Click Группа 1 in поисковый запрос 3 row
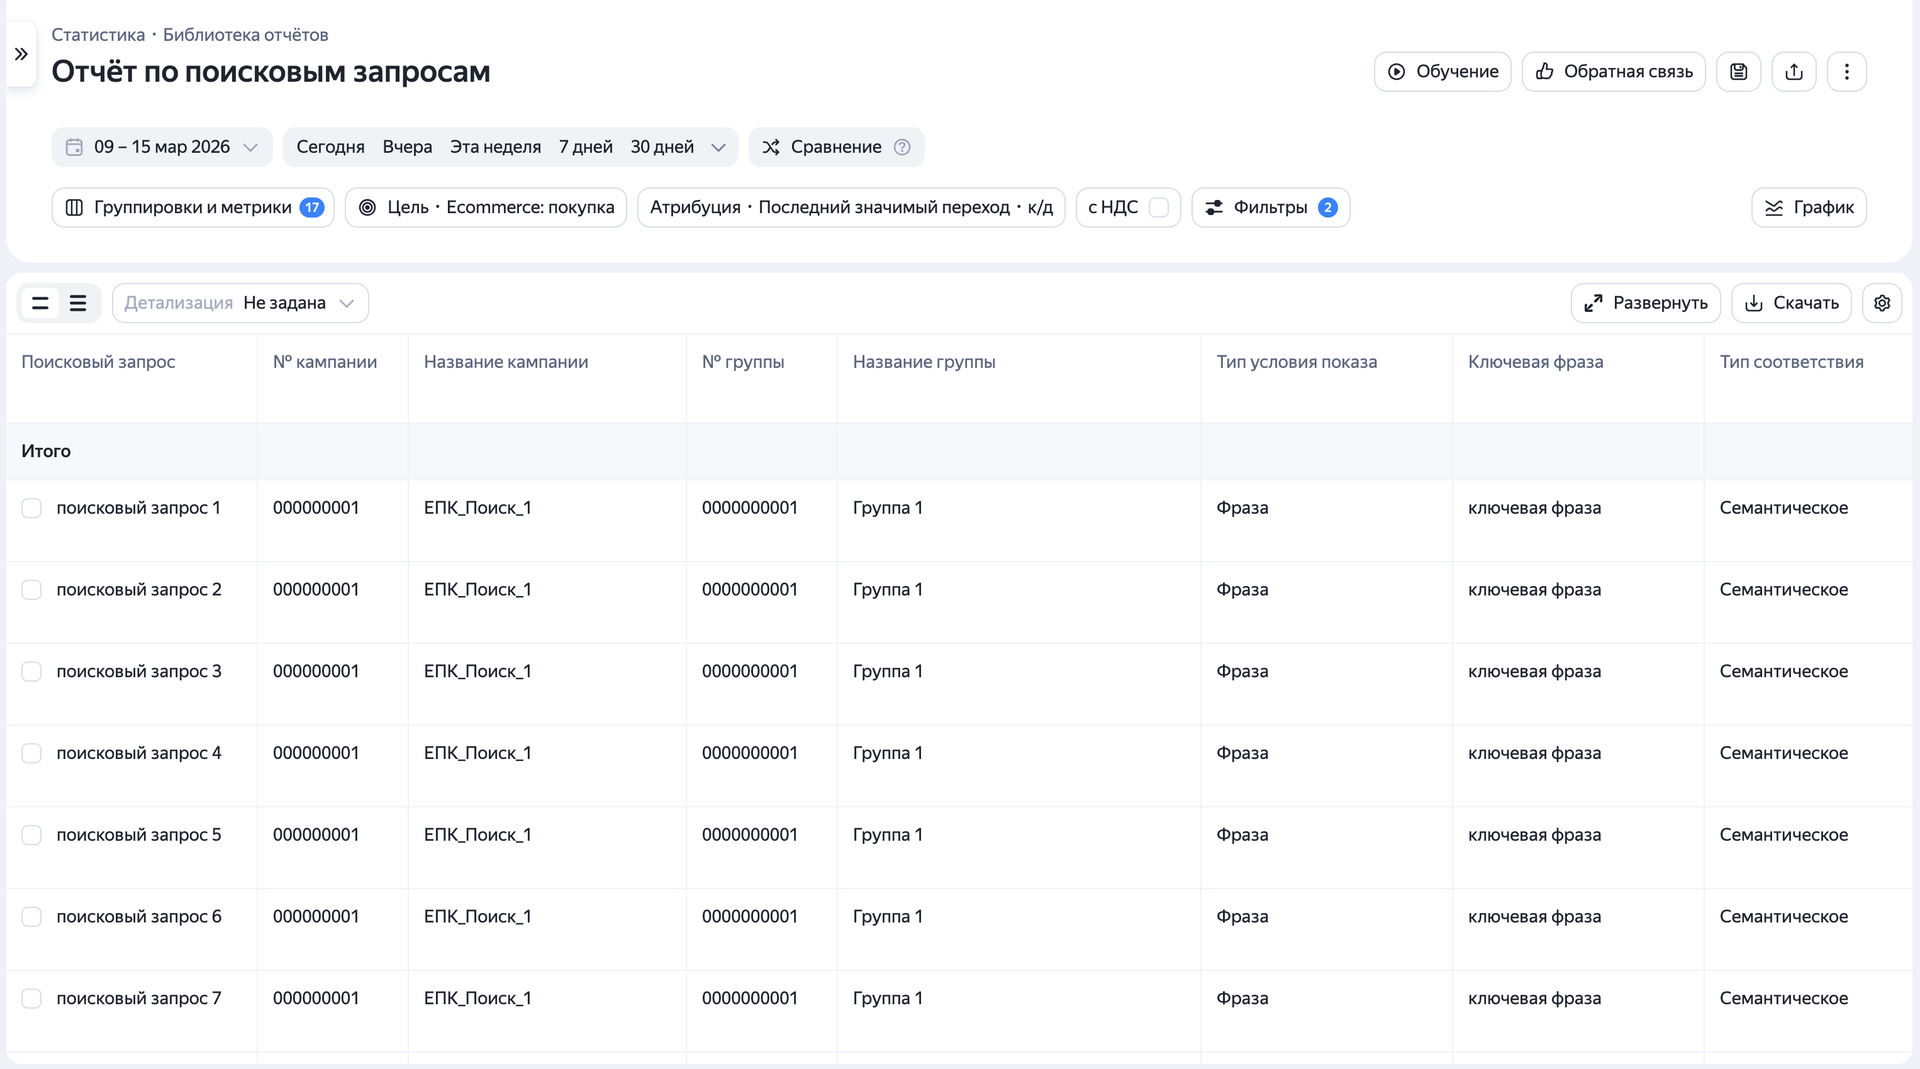Viewport: 1920px width, 1069px height. click(888, 672)
